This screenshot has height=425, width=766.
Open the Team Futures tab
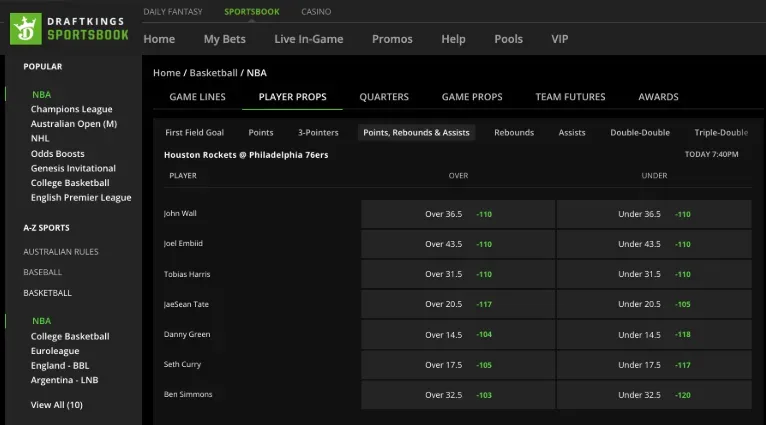[x=570, y=97]
